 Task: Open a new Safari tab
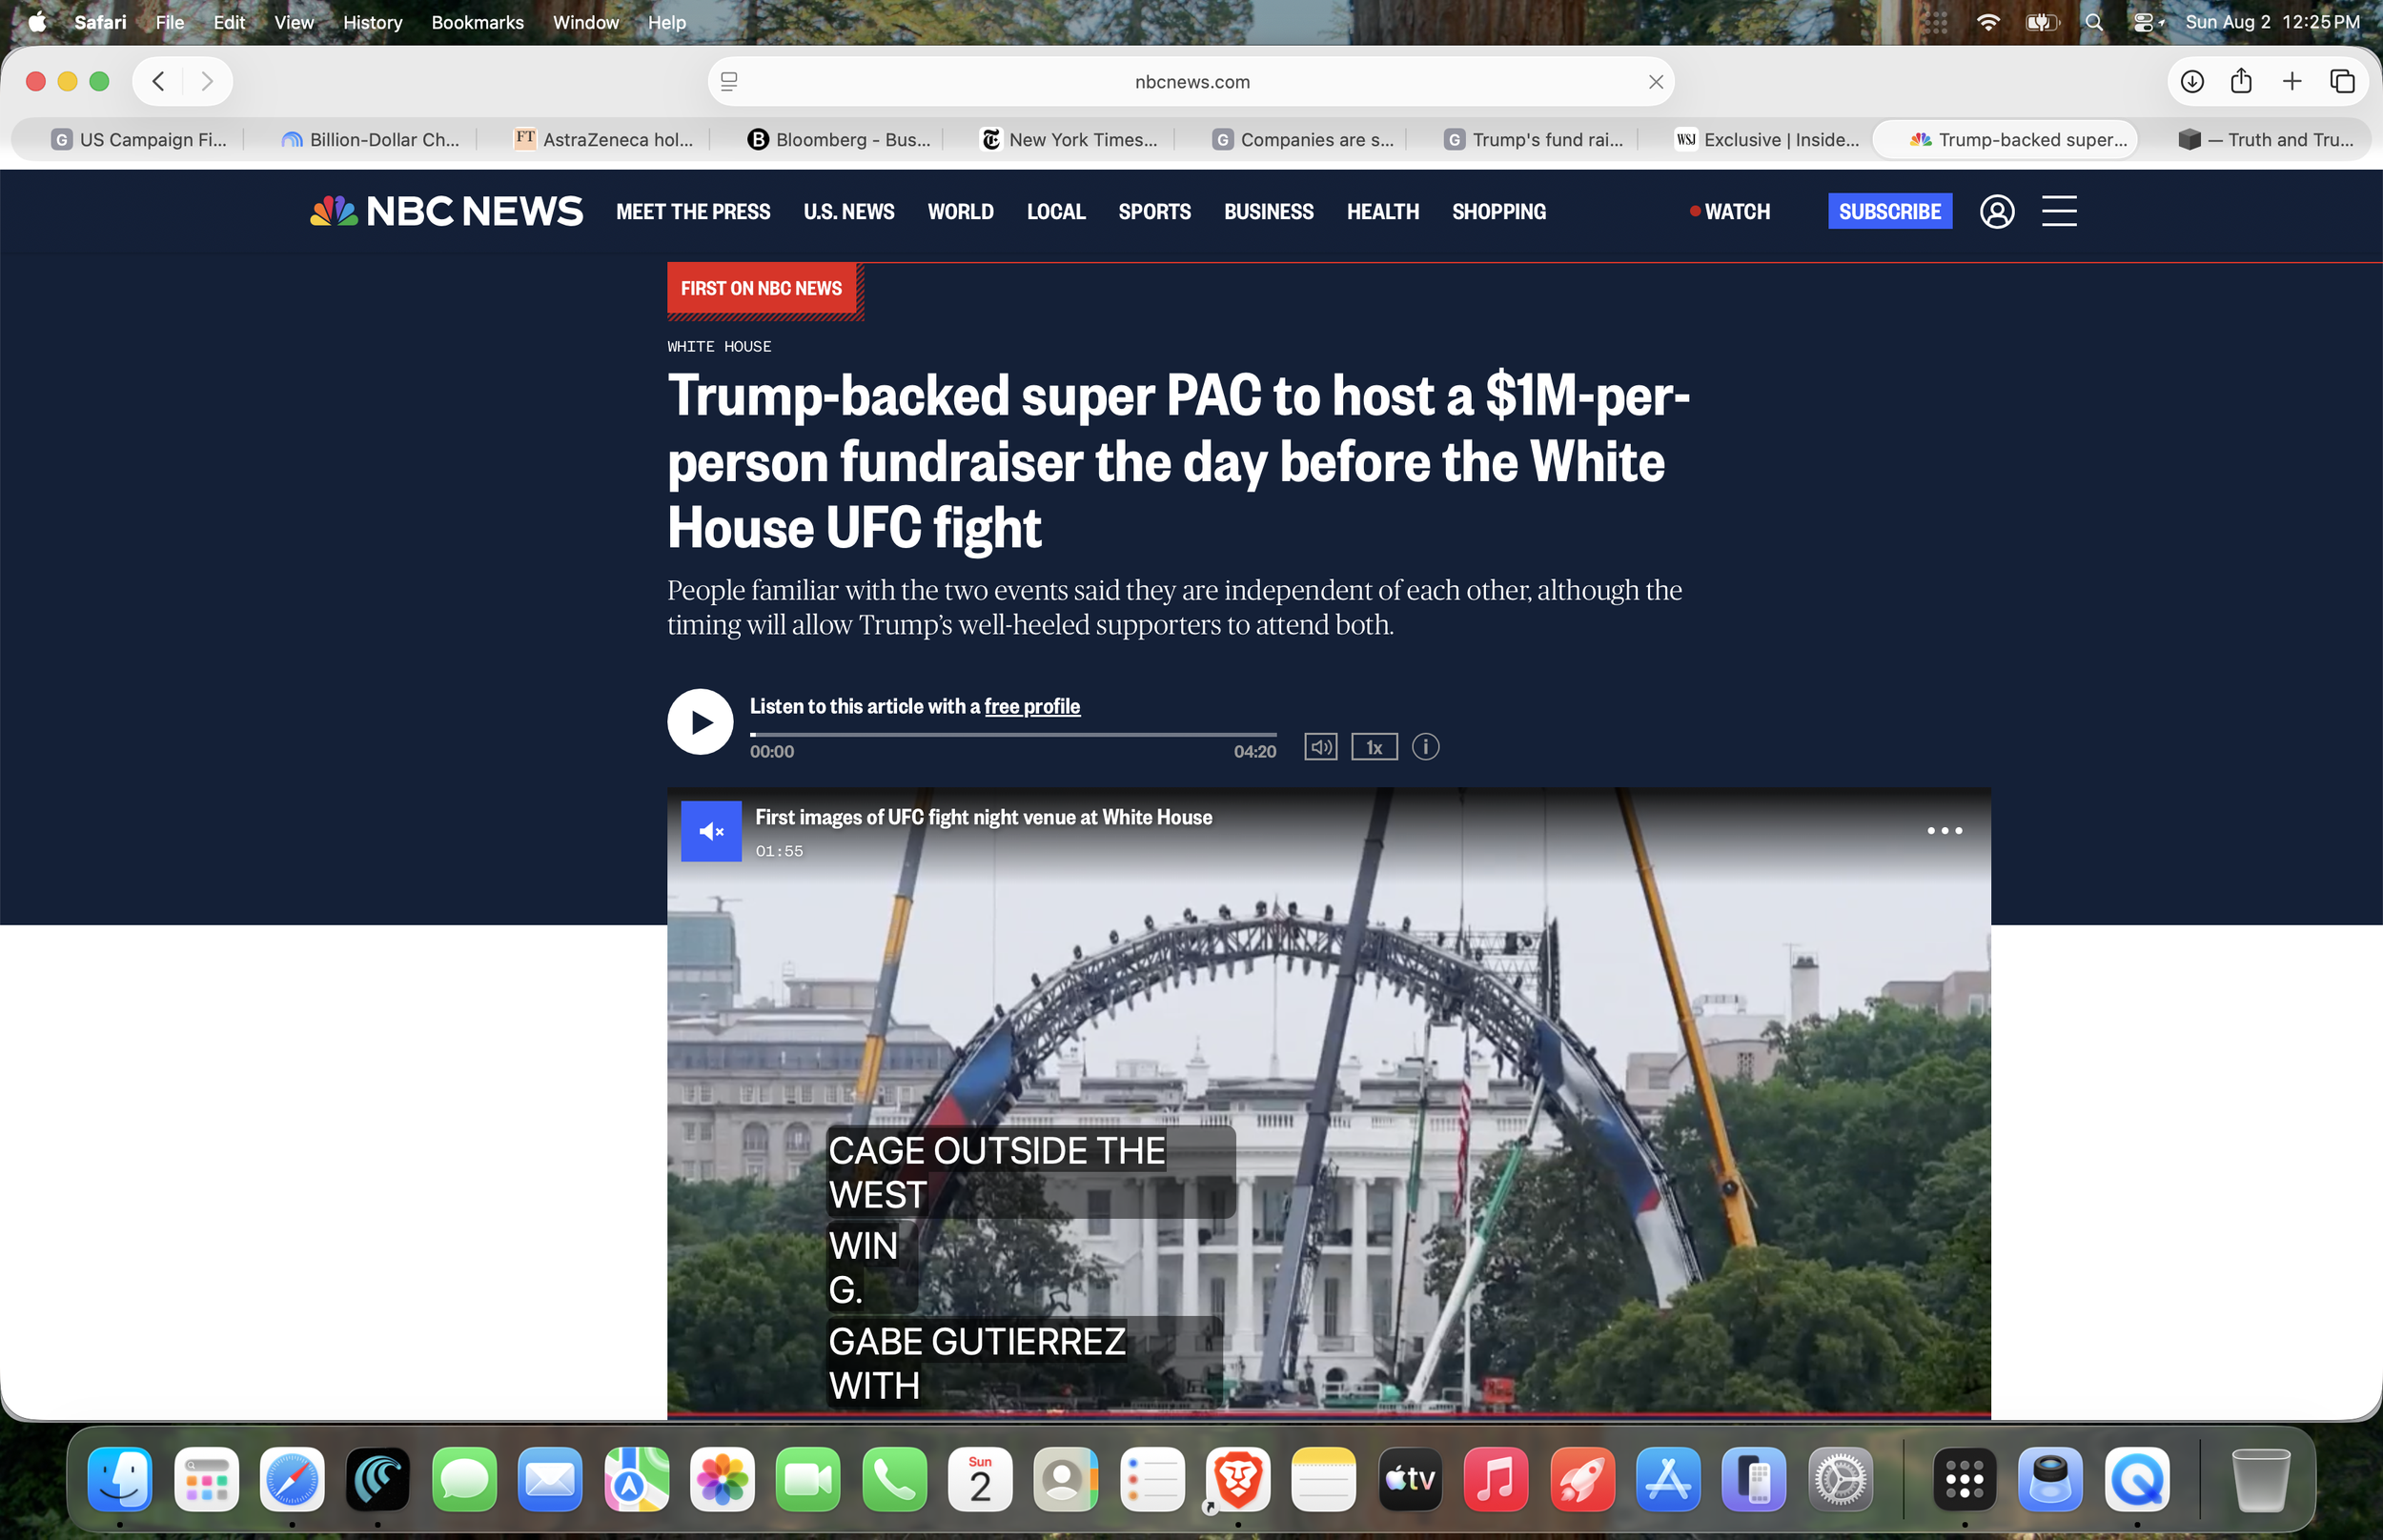point(2292,81)
